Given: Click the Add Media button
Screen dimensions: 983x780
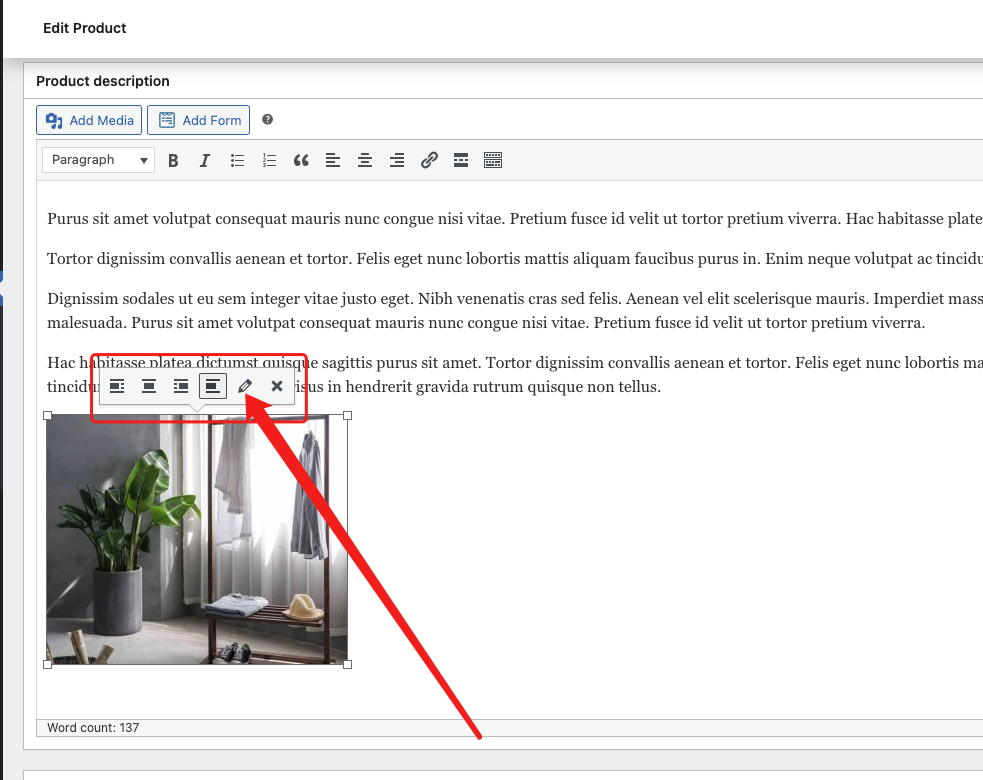Looking at the screenshot, I should click(x=89, y=120).
